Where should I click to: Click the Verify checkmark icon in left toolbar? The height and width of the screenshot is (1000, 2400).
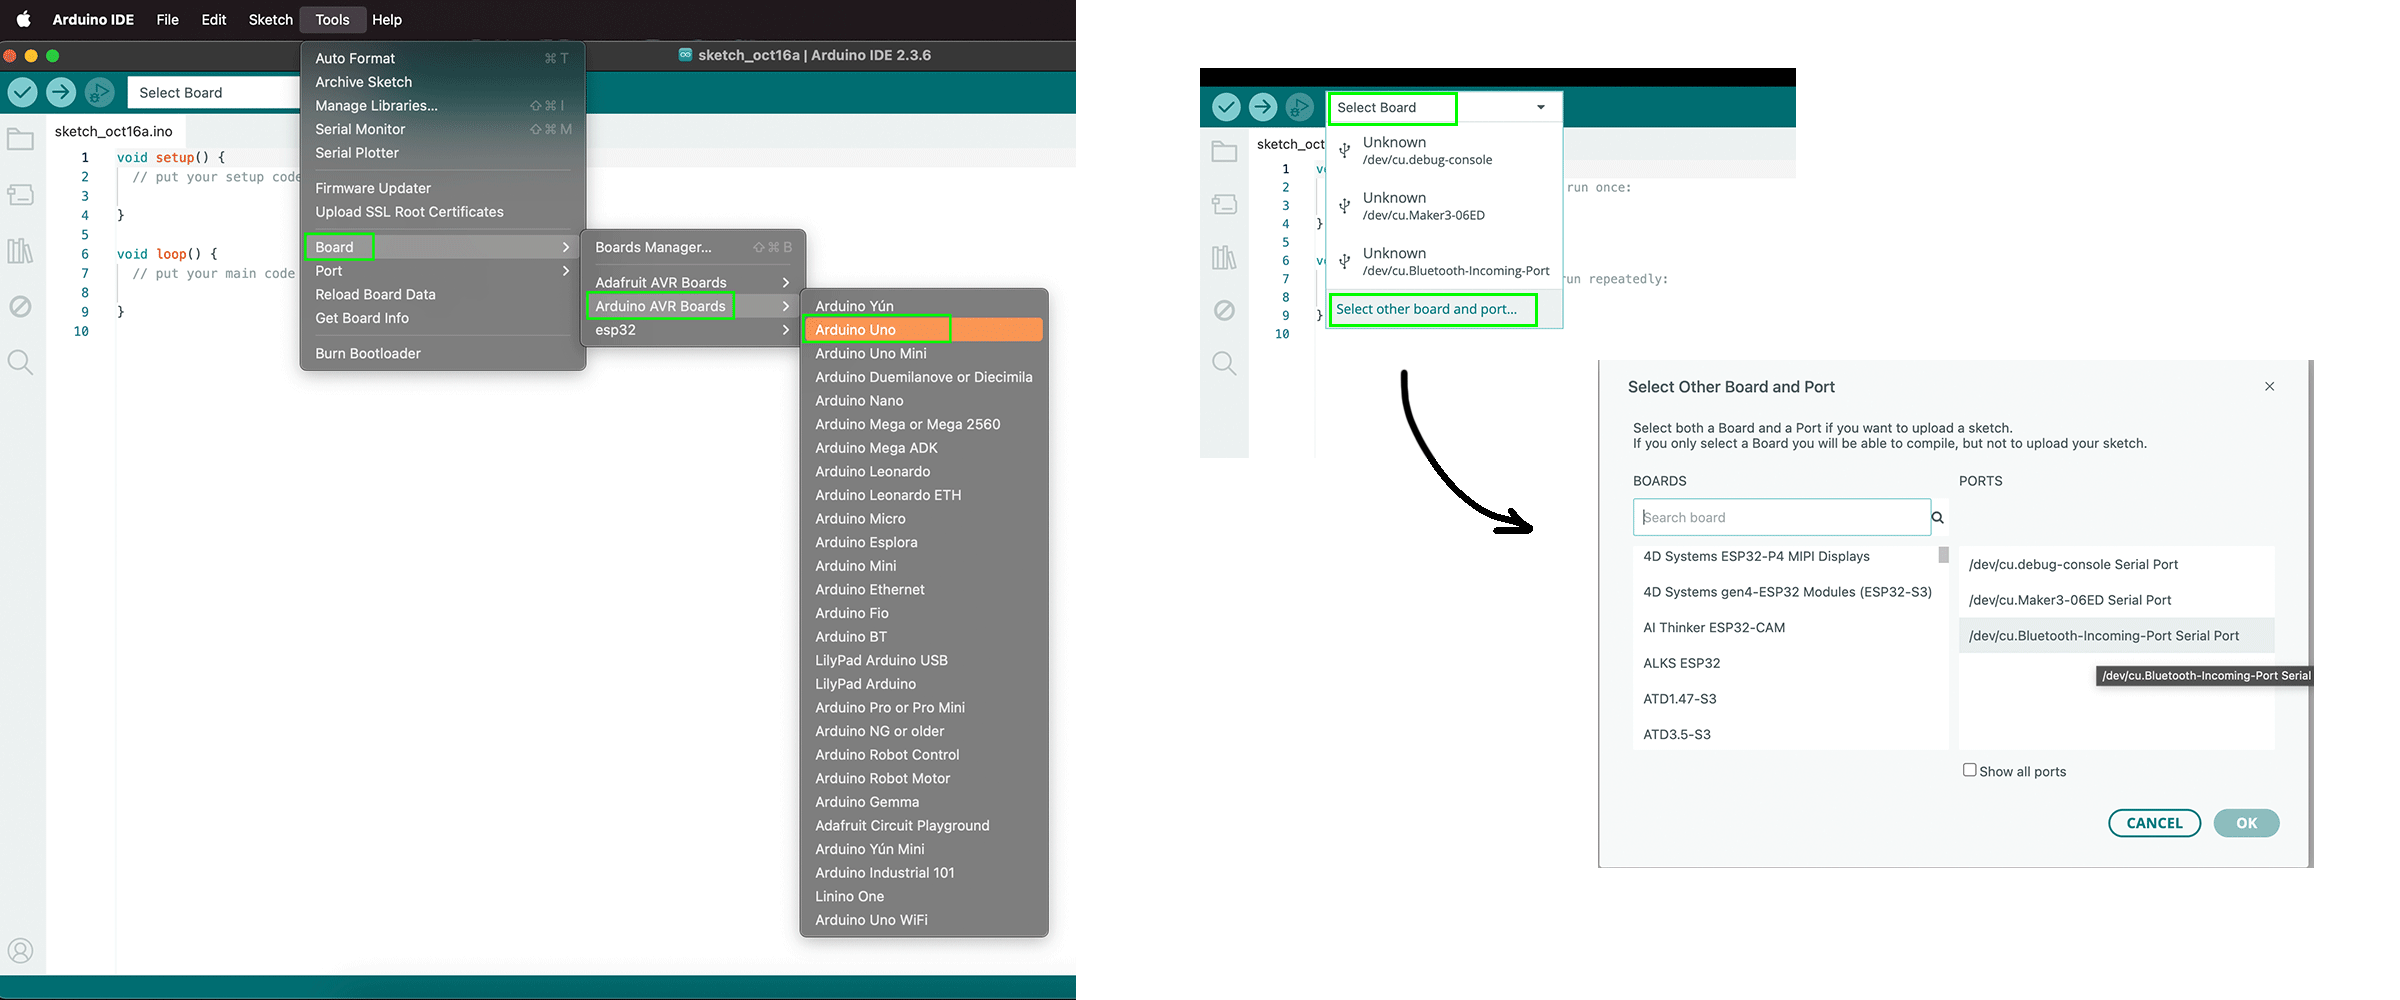(22, 92)
